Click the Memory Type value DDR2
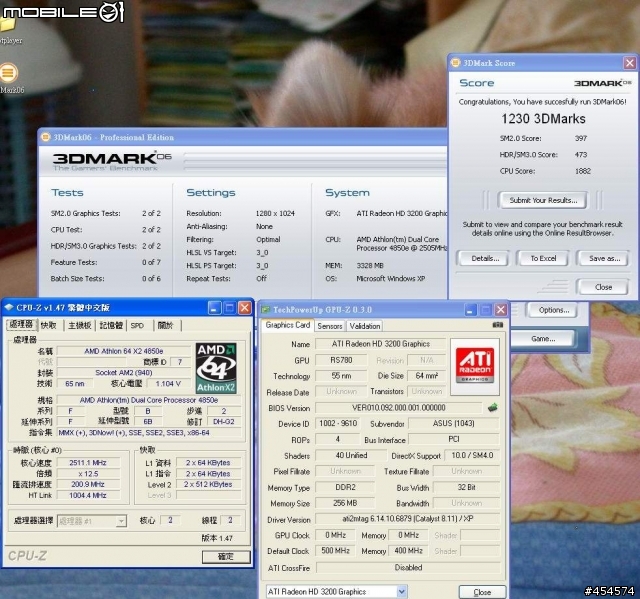 [345, 487]
